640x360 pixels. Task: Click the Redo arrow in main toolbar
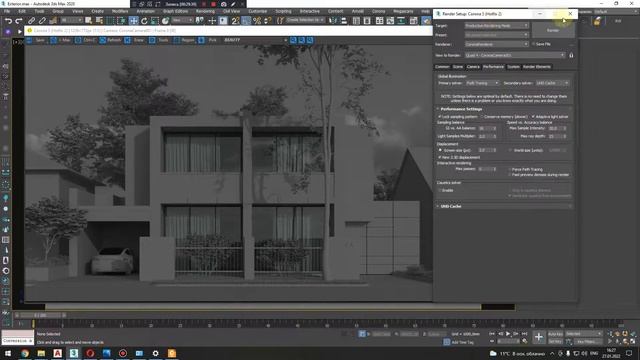19,20
